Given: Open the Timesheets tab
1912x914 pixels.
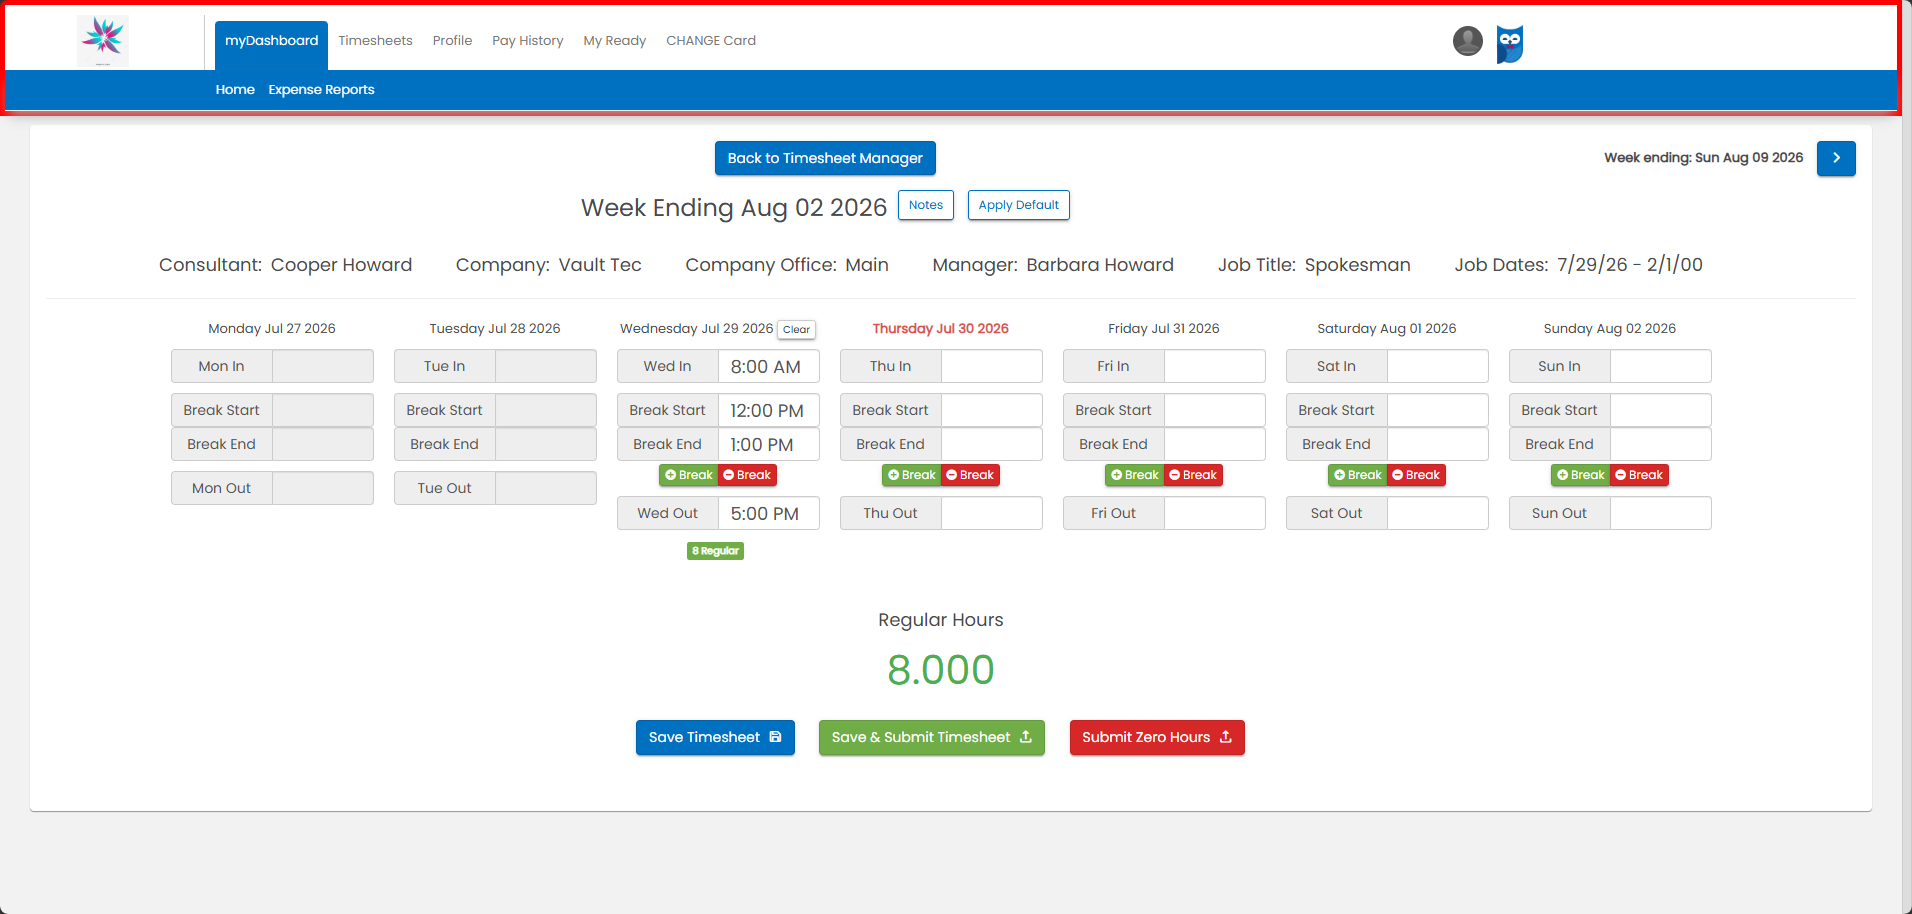Looking at the screenshot, I should (375, 41).
